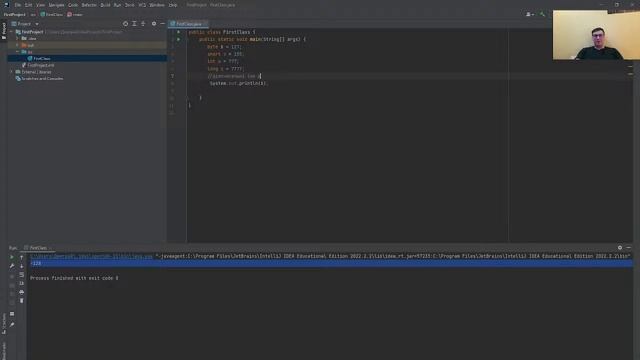Open the Run menu
This screenshot has width=640, height=360.
[117, 5]
